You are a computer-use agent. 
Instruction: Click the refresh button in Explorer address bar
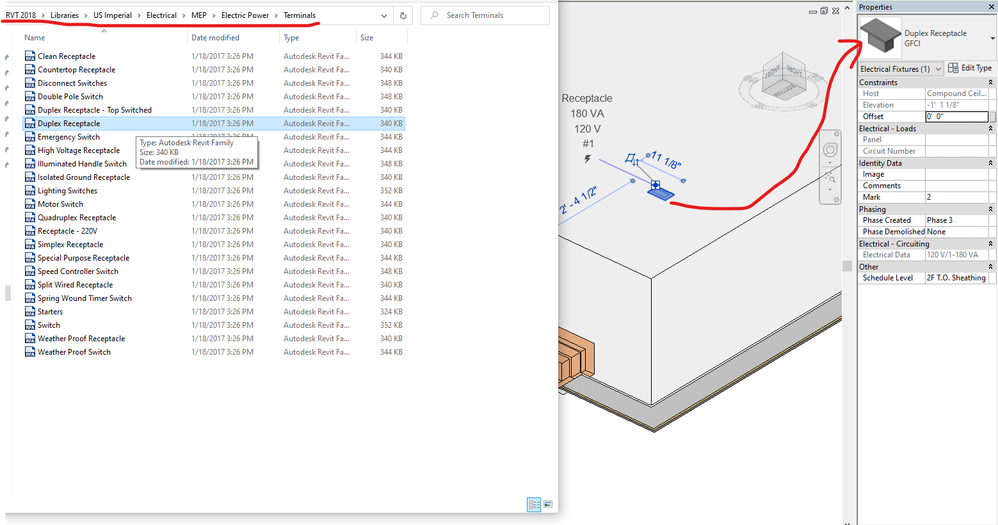point(403,15)
